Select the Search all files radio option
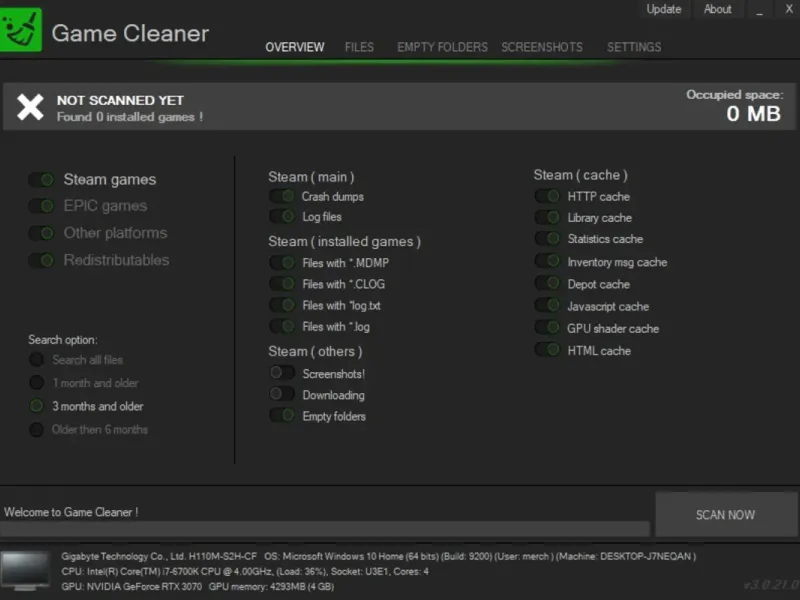This screenshot has height=600, width=800. [36, 360]
